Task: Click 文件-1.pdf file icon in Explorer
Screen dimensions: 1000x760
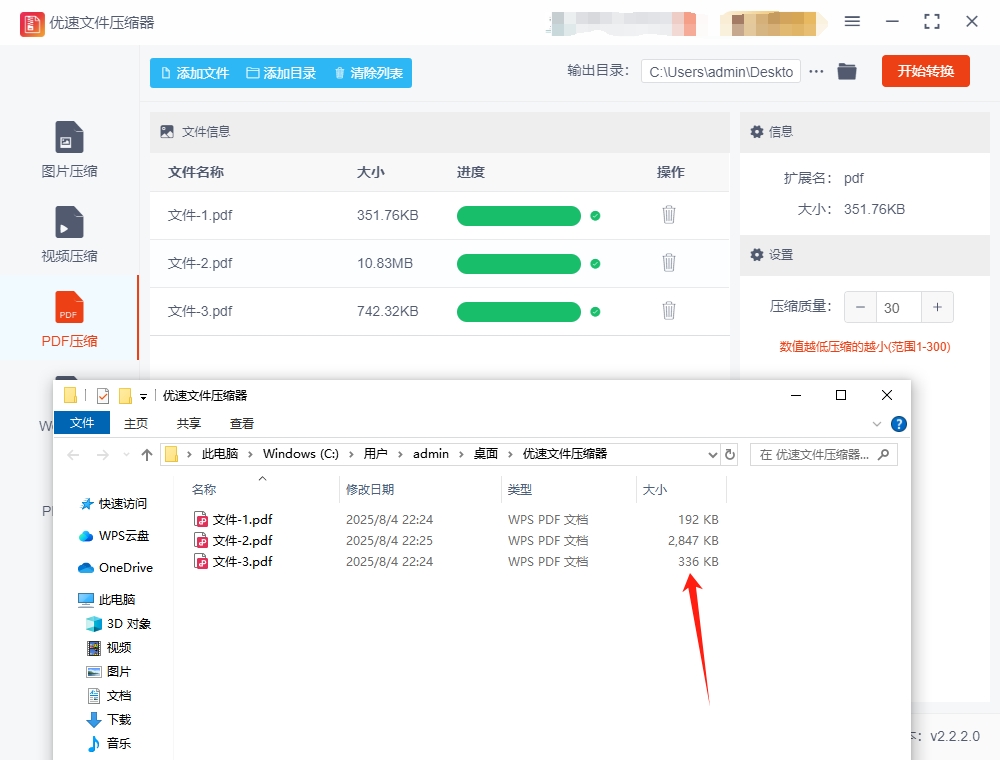Action: coord(201,519)
